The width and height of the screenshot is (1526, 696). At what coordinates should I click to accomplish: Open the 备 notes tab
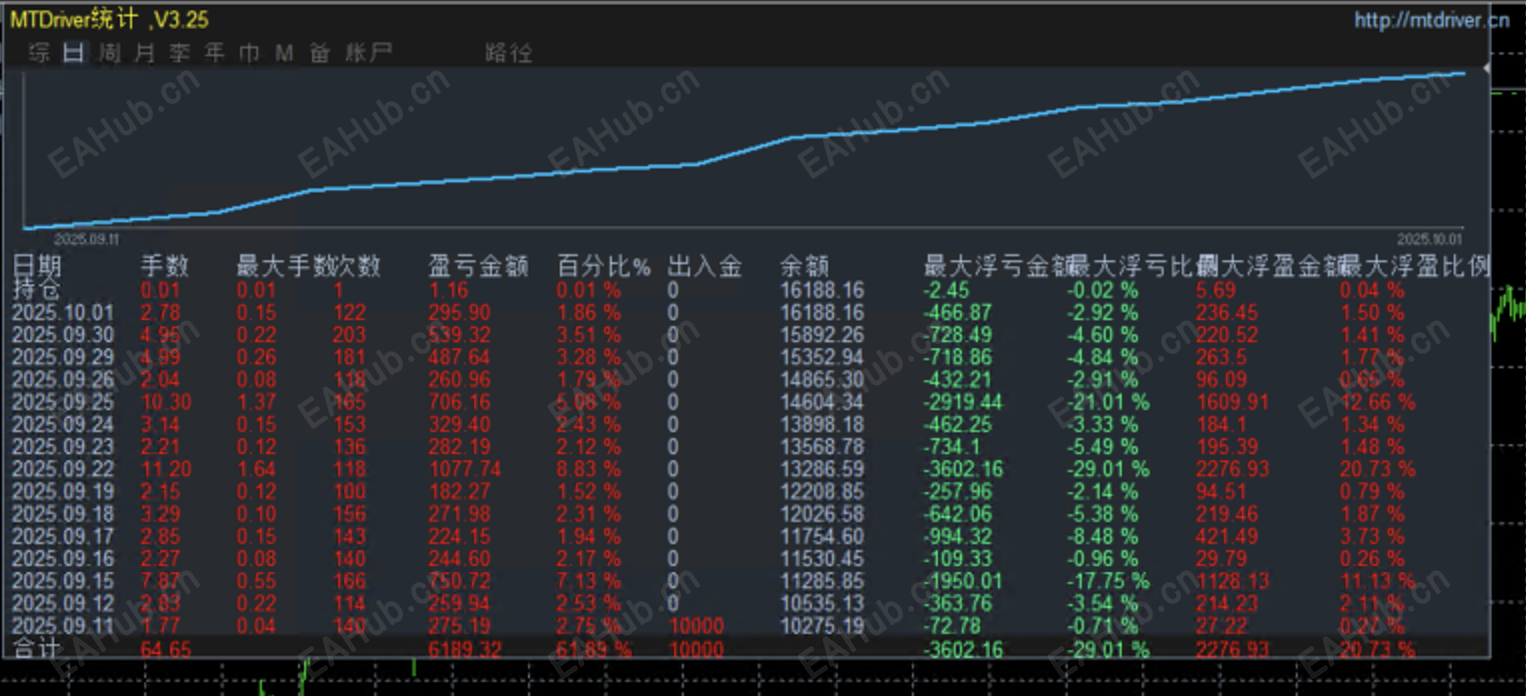(x=319, y=52)
